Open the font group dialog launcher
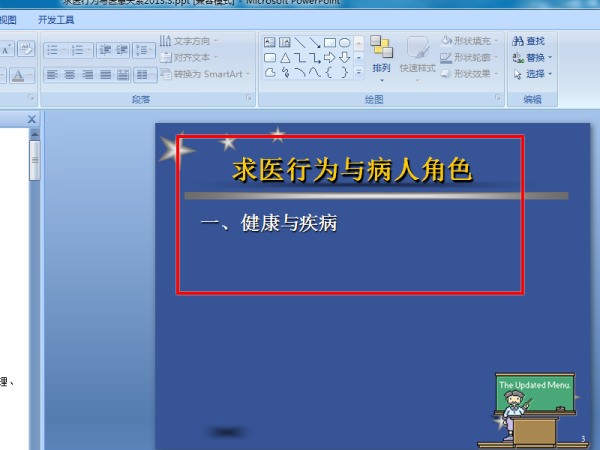The height and width of the screenshot is (450, 600). coord(31,97)
